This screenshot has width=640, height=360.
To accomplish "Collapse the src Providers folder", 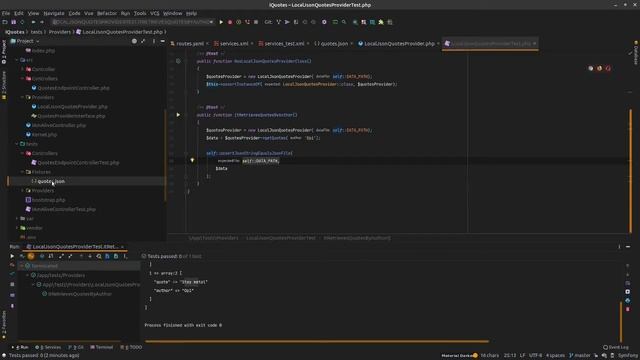I will coord(22,97).
